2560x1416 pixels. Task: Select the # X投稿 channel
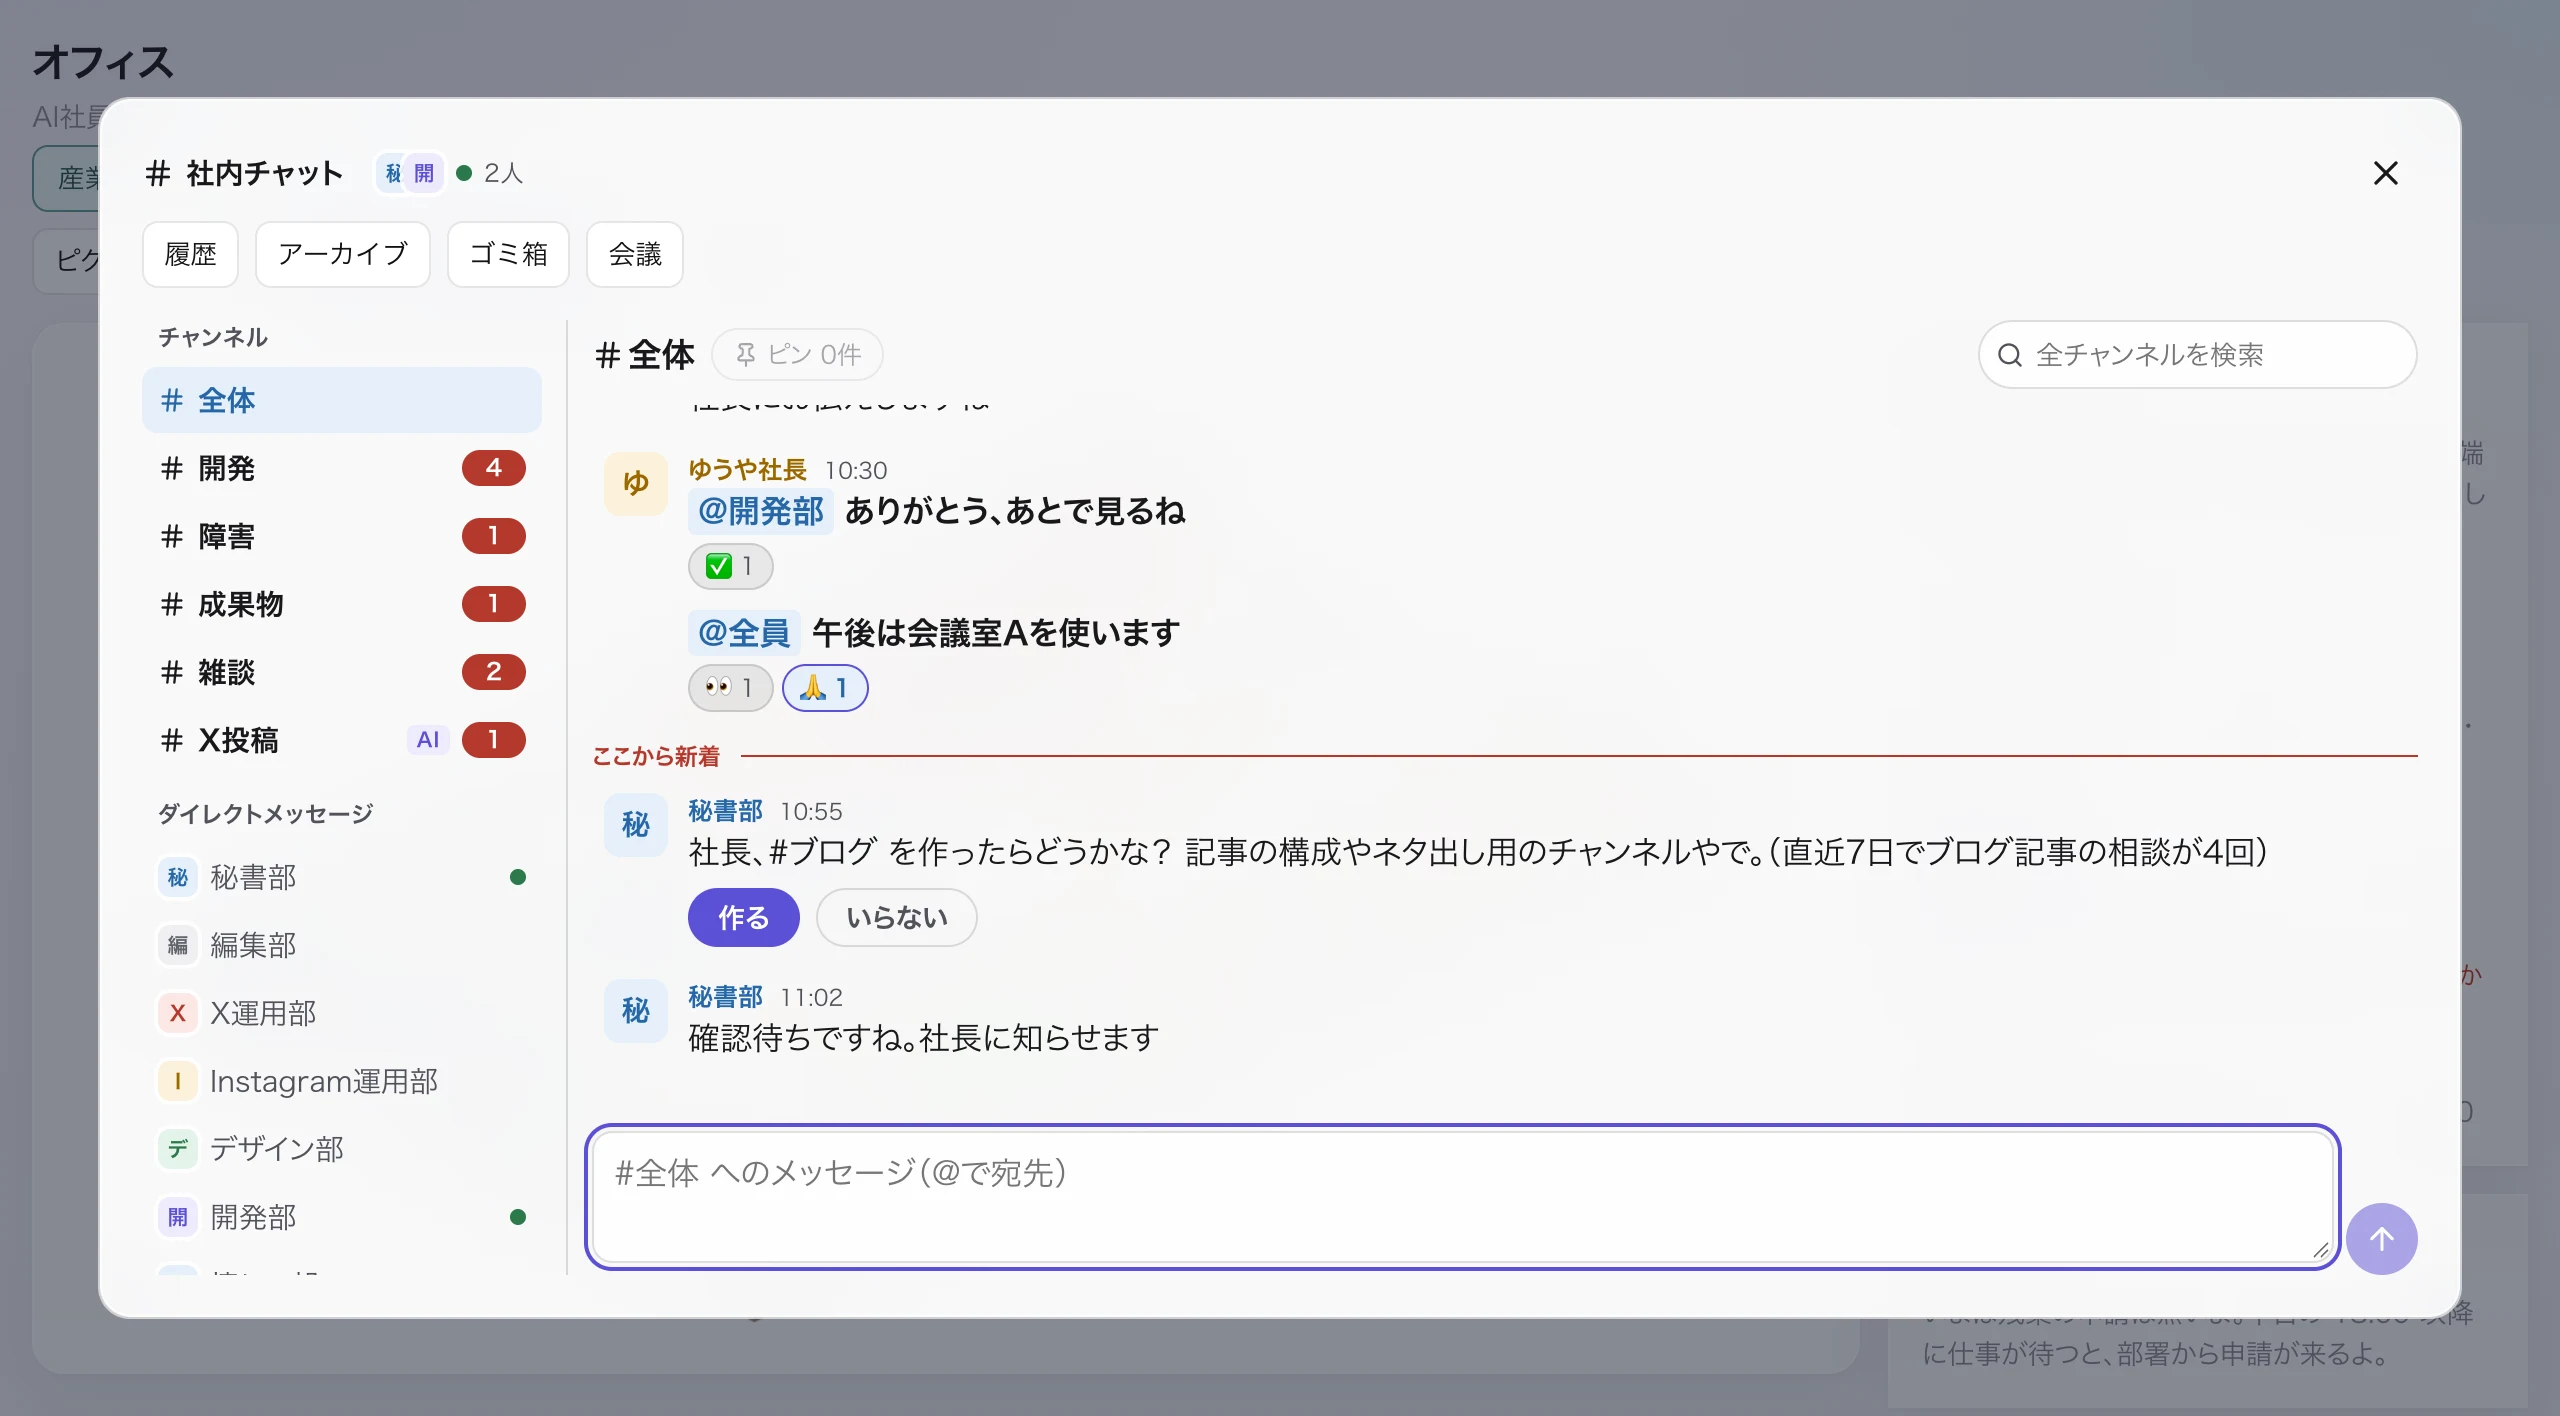click(x=342, y=740)
